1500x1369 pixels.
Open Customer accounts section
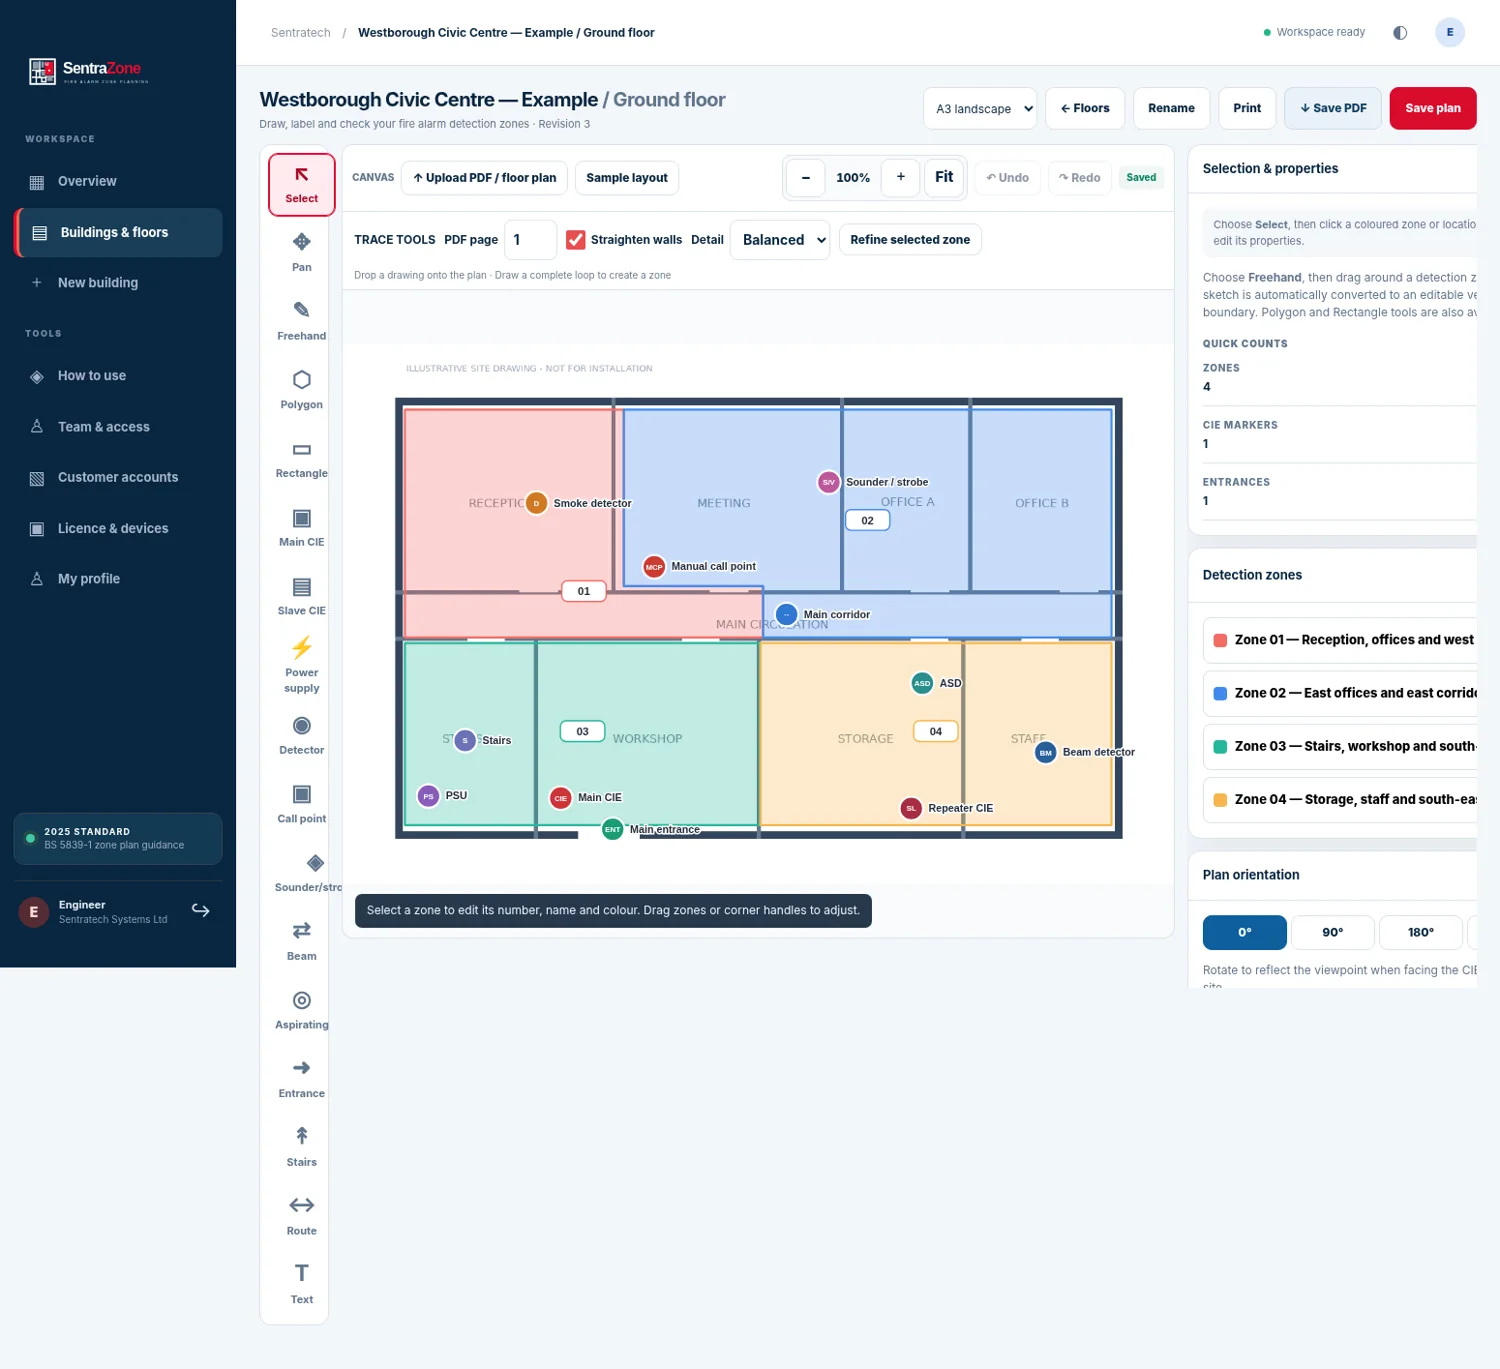[x=118, y=477]
